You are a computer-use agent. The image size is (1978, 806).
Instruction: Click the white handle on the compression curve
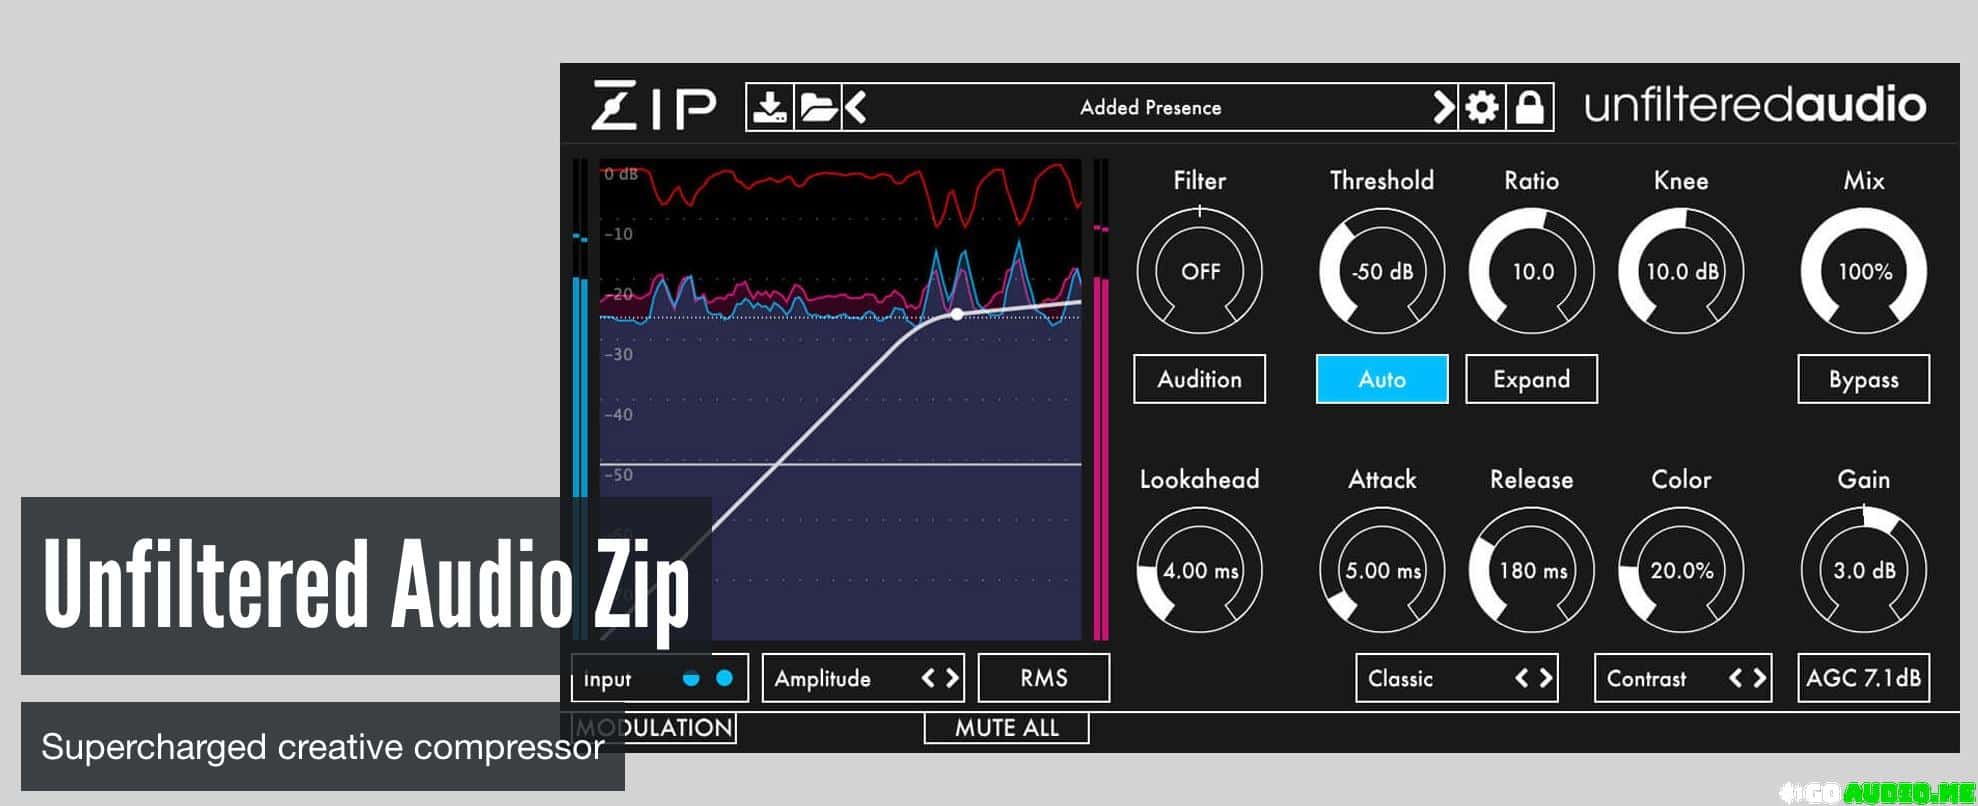[957, 314]
